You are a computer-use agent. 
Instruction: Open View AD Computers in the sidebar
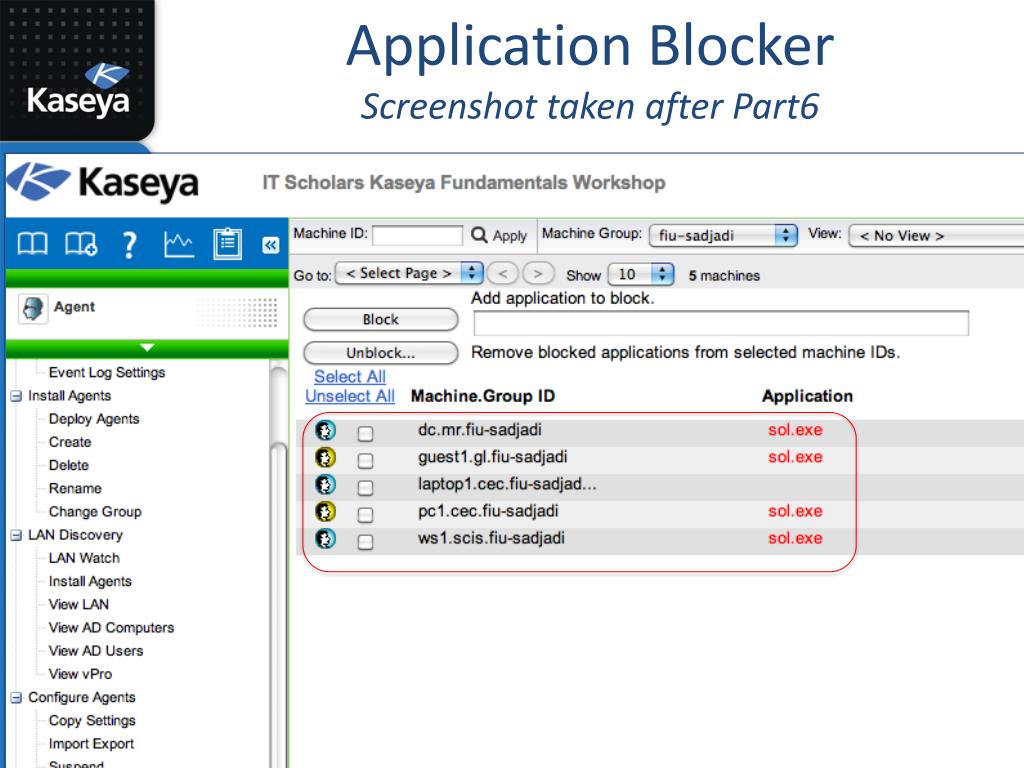click(112, 628)
